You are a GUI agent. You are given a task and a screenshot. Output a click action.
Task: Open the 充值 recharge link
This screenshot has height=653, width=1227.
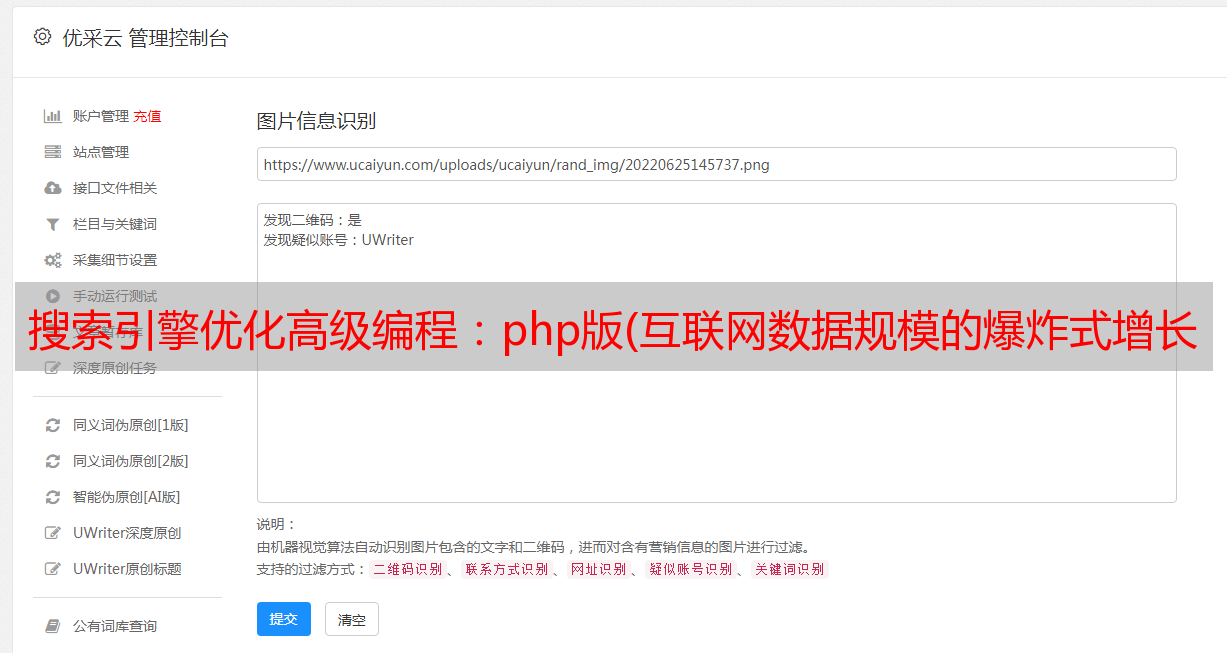147,116
